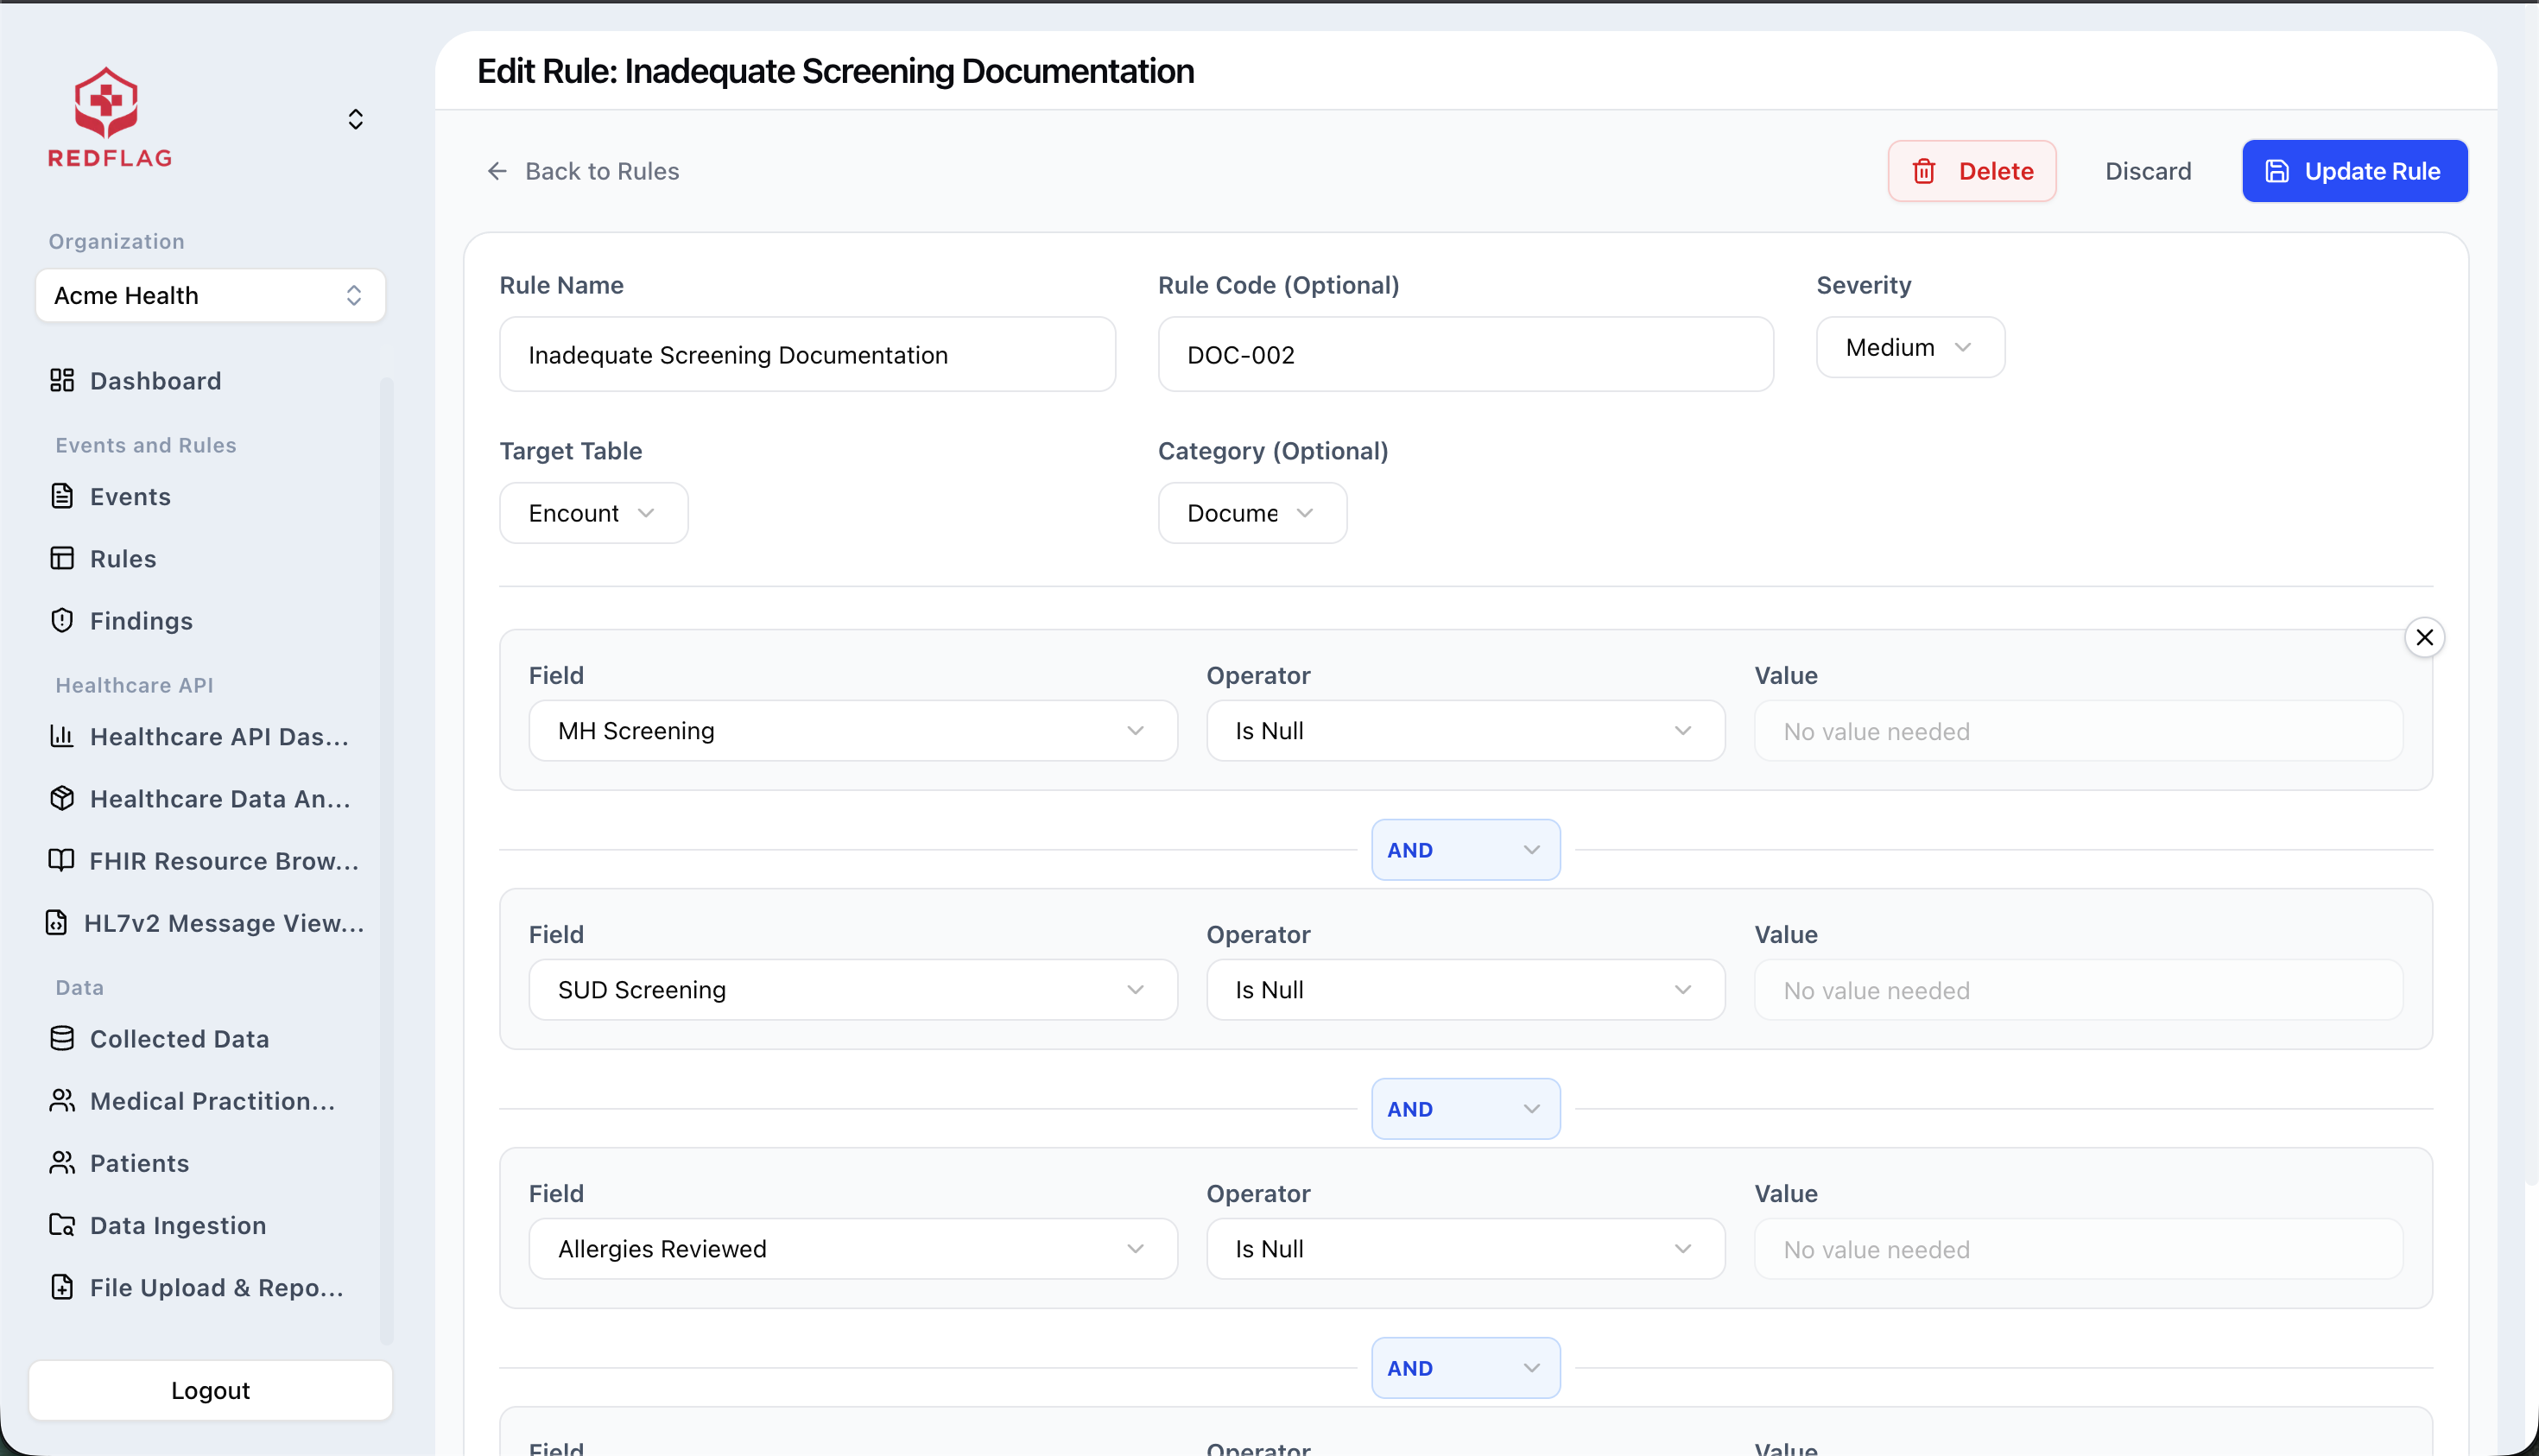Open the Acme Health organization selector
Viewport: 2539px width, 1456px height.
point(210,295)
